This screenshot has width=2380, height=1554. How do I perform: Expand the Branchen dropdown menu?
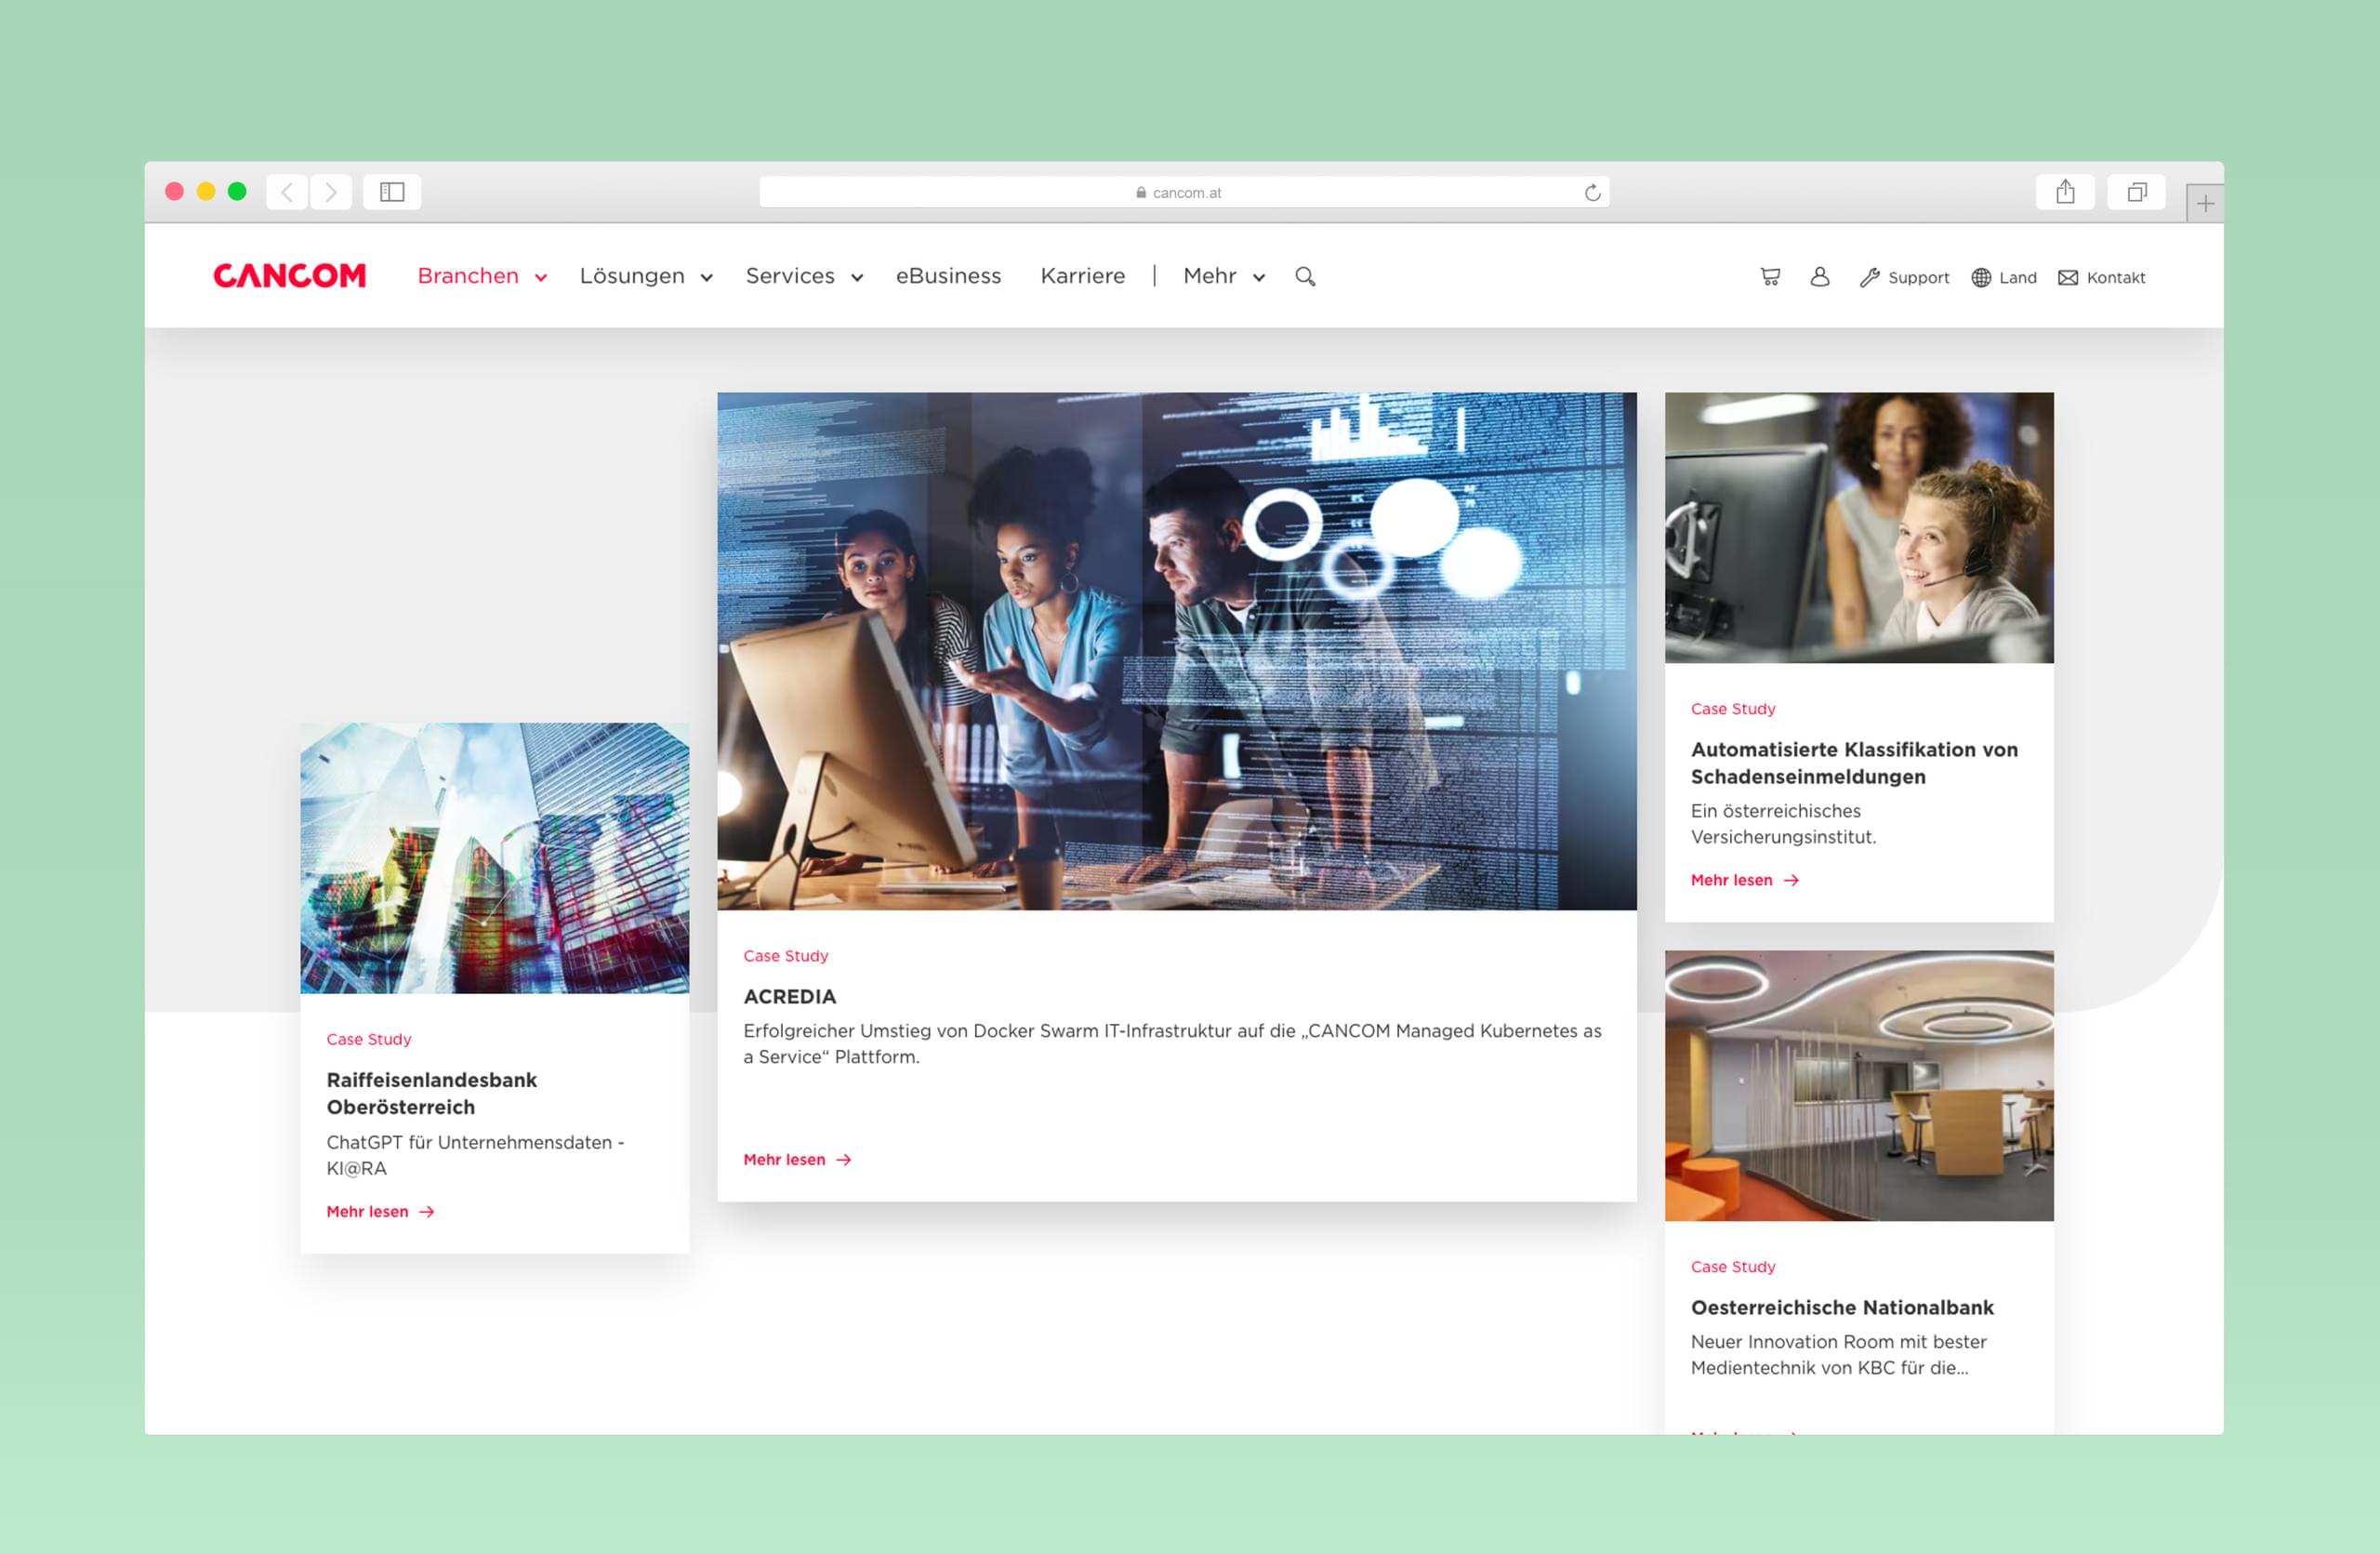click(x=482, y=276)
